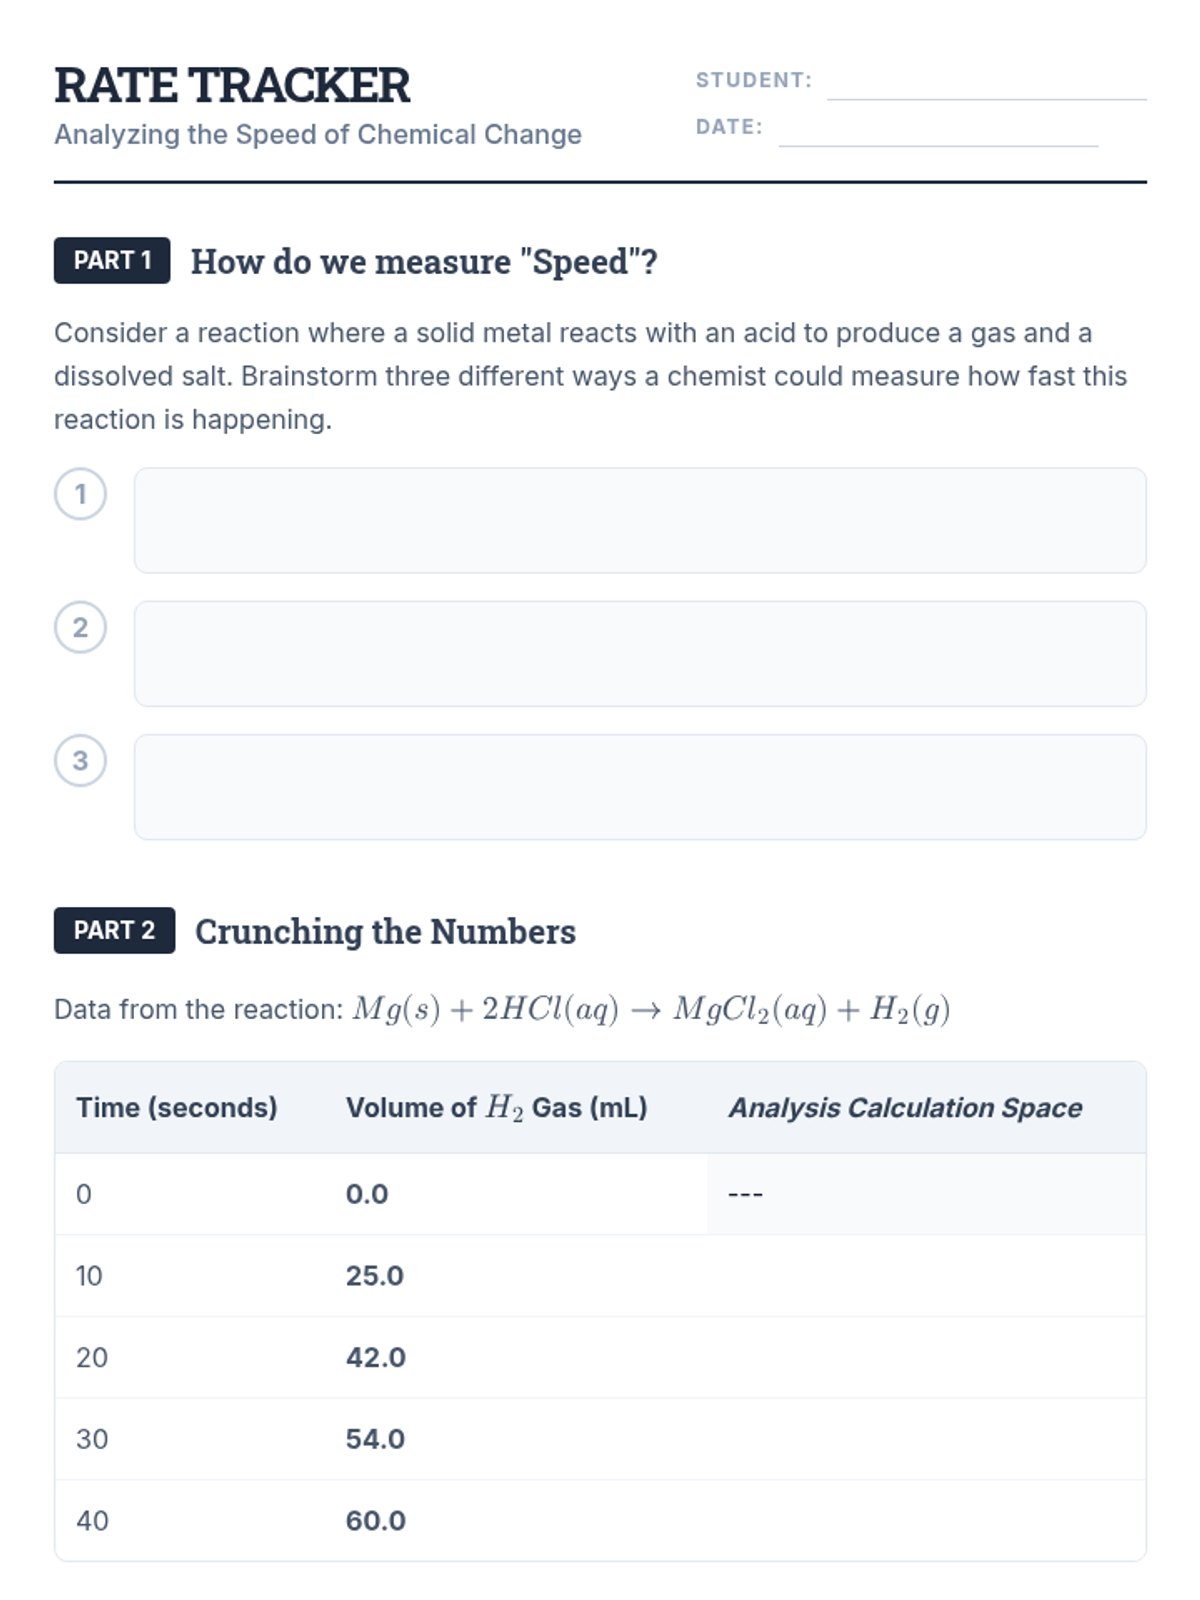Click the analysis space in the 20-second row

pyautogui.click(x=925, y=1357)
